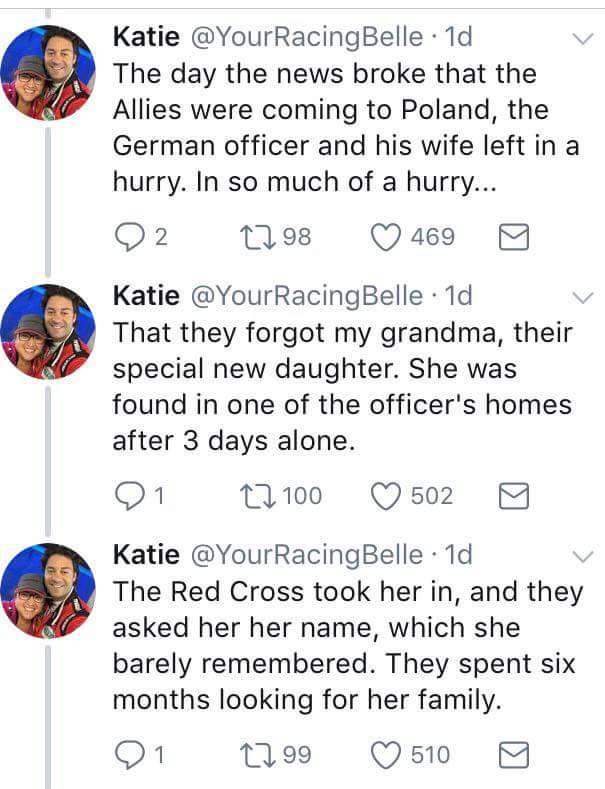Expand the second tweet's chevron menu
The image size is (605, 789).
click(579, 299)
